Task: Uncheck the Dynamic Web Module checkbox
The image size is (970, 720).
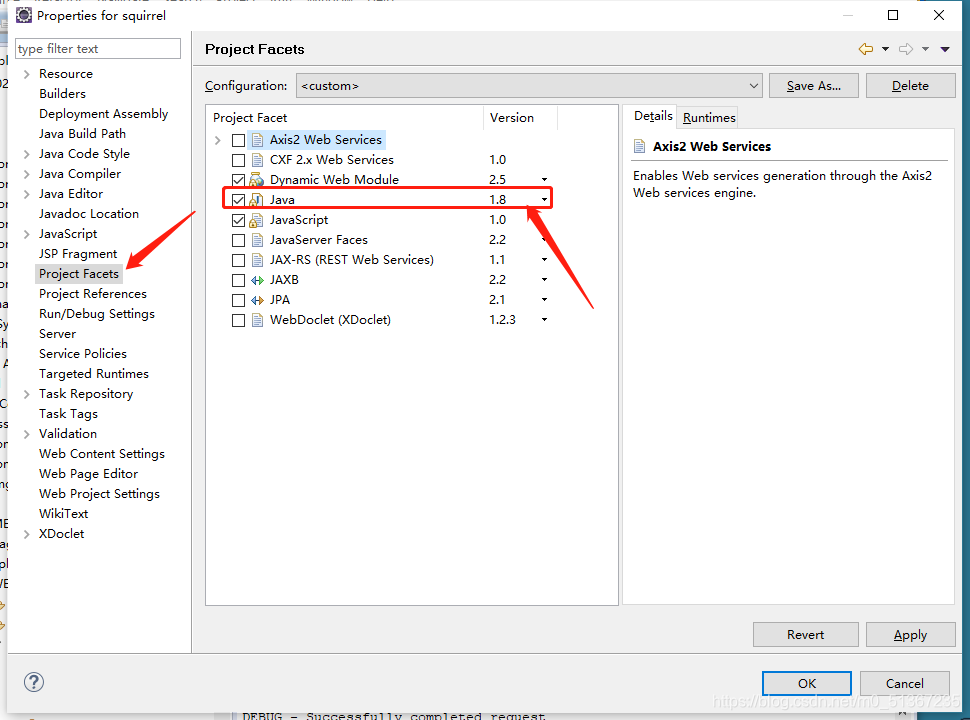Action: (238, 180)
